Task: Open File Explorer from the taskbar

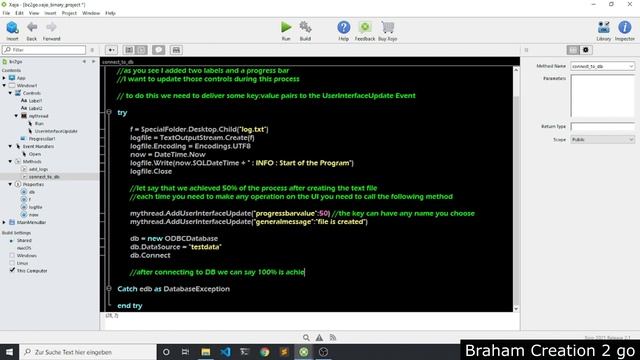Action: [205, 352]
